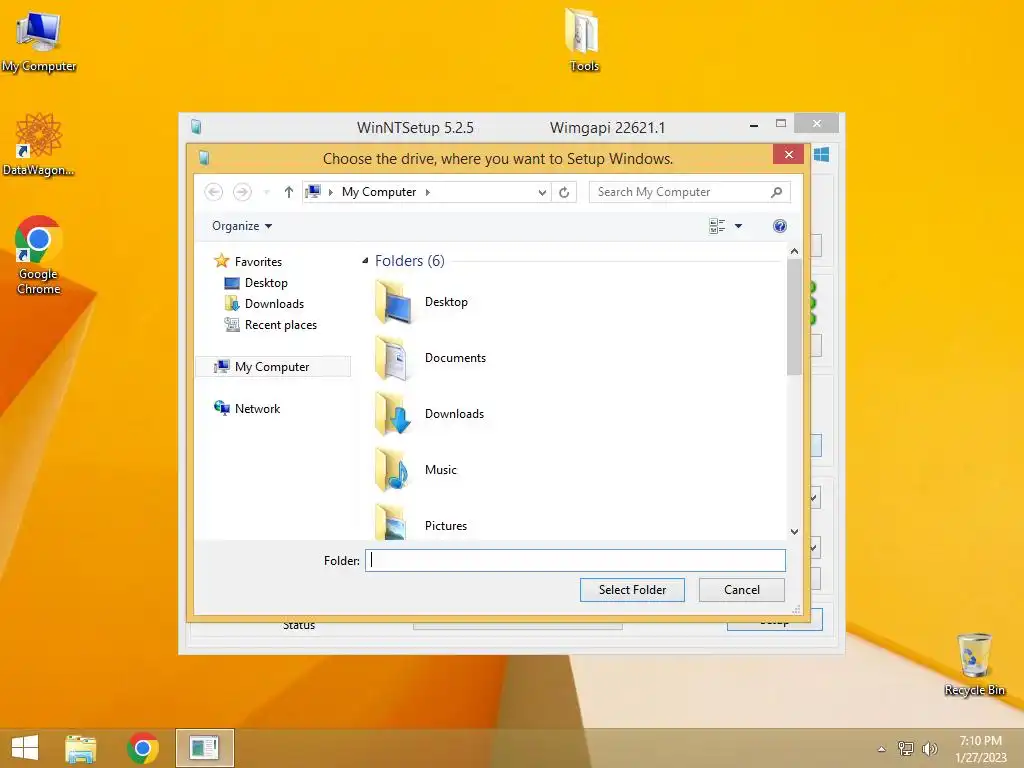Open recent locations dropdown arrow
This screenshot has width=1024, height=768.
[x=266, y=192]
